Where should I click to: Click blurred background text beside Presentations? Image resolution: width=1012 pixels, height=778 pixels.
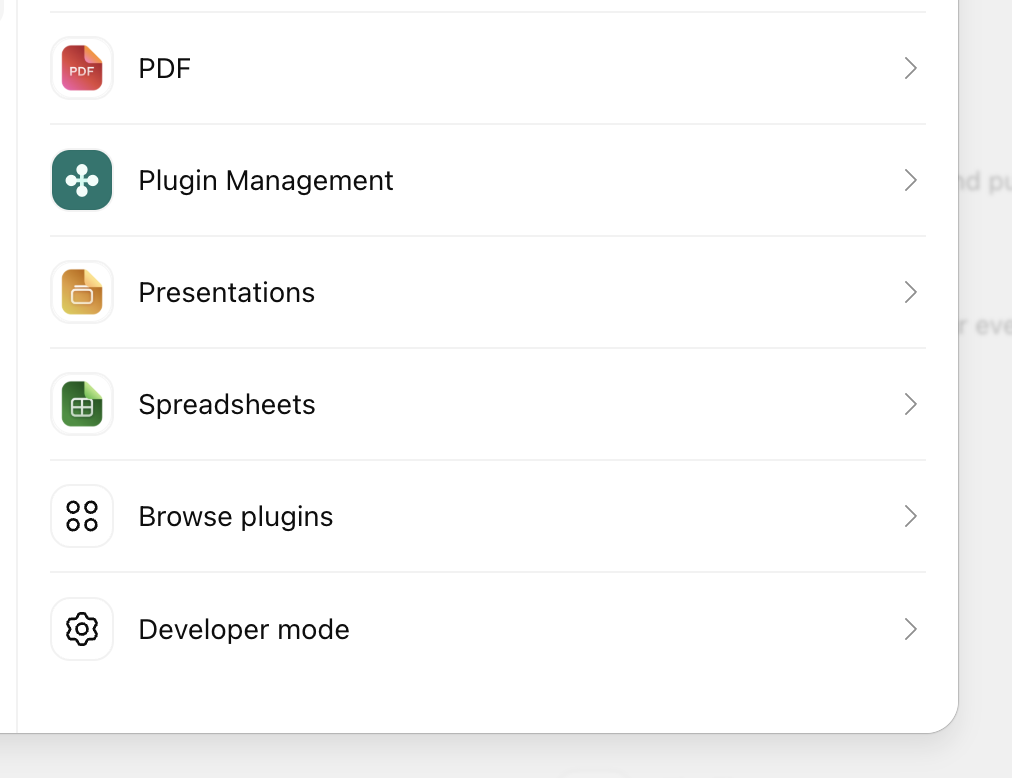click(x=986, y=326)
